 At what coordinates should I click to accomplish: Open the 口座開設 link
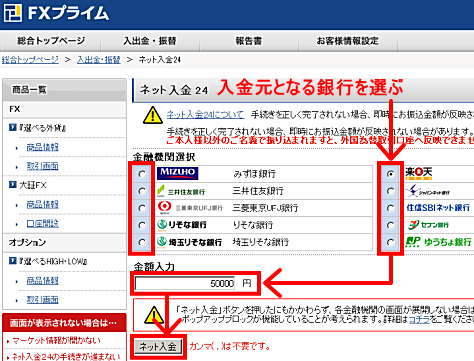43,223
